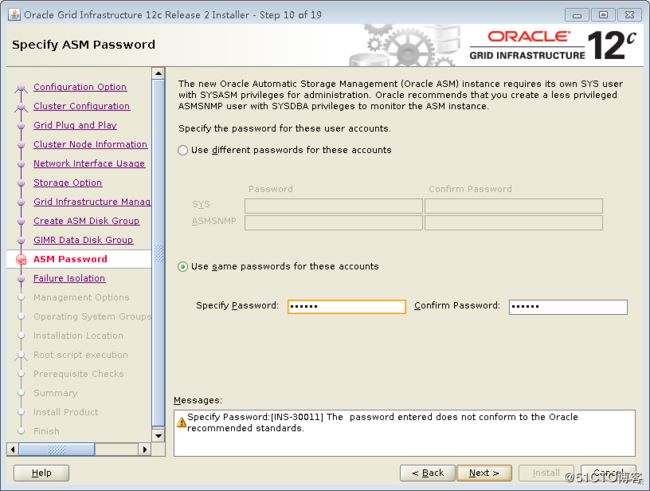Close the installer window
The image size is (650, 491).
pyautogui.click(x=630, y=15)
